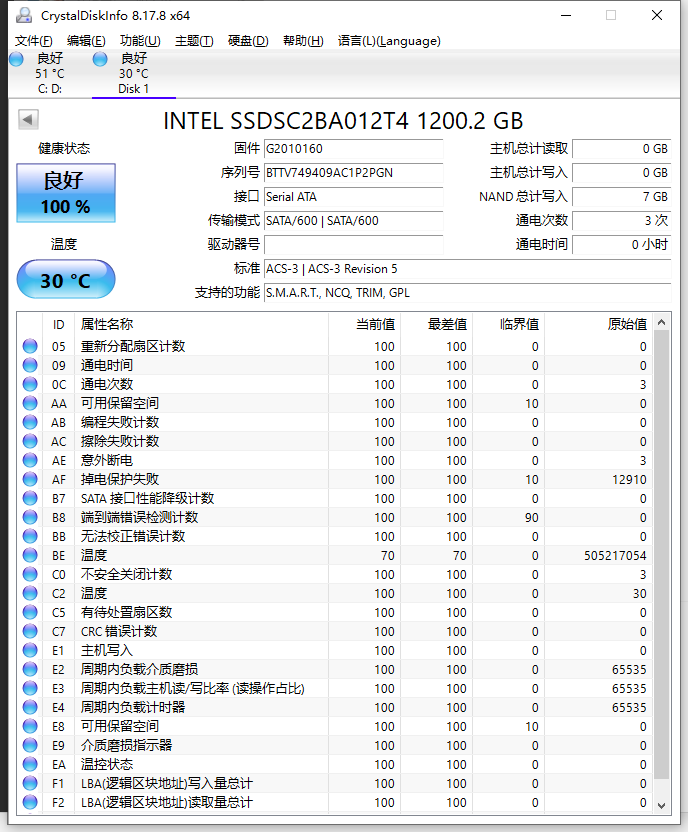Click the interface field Serial ATA

click(353, 197)
